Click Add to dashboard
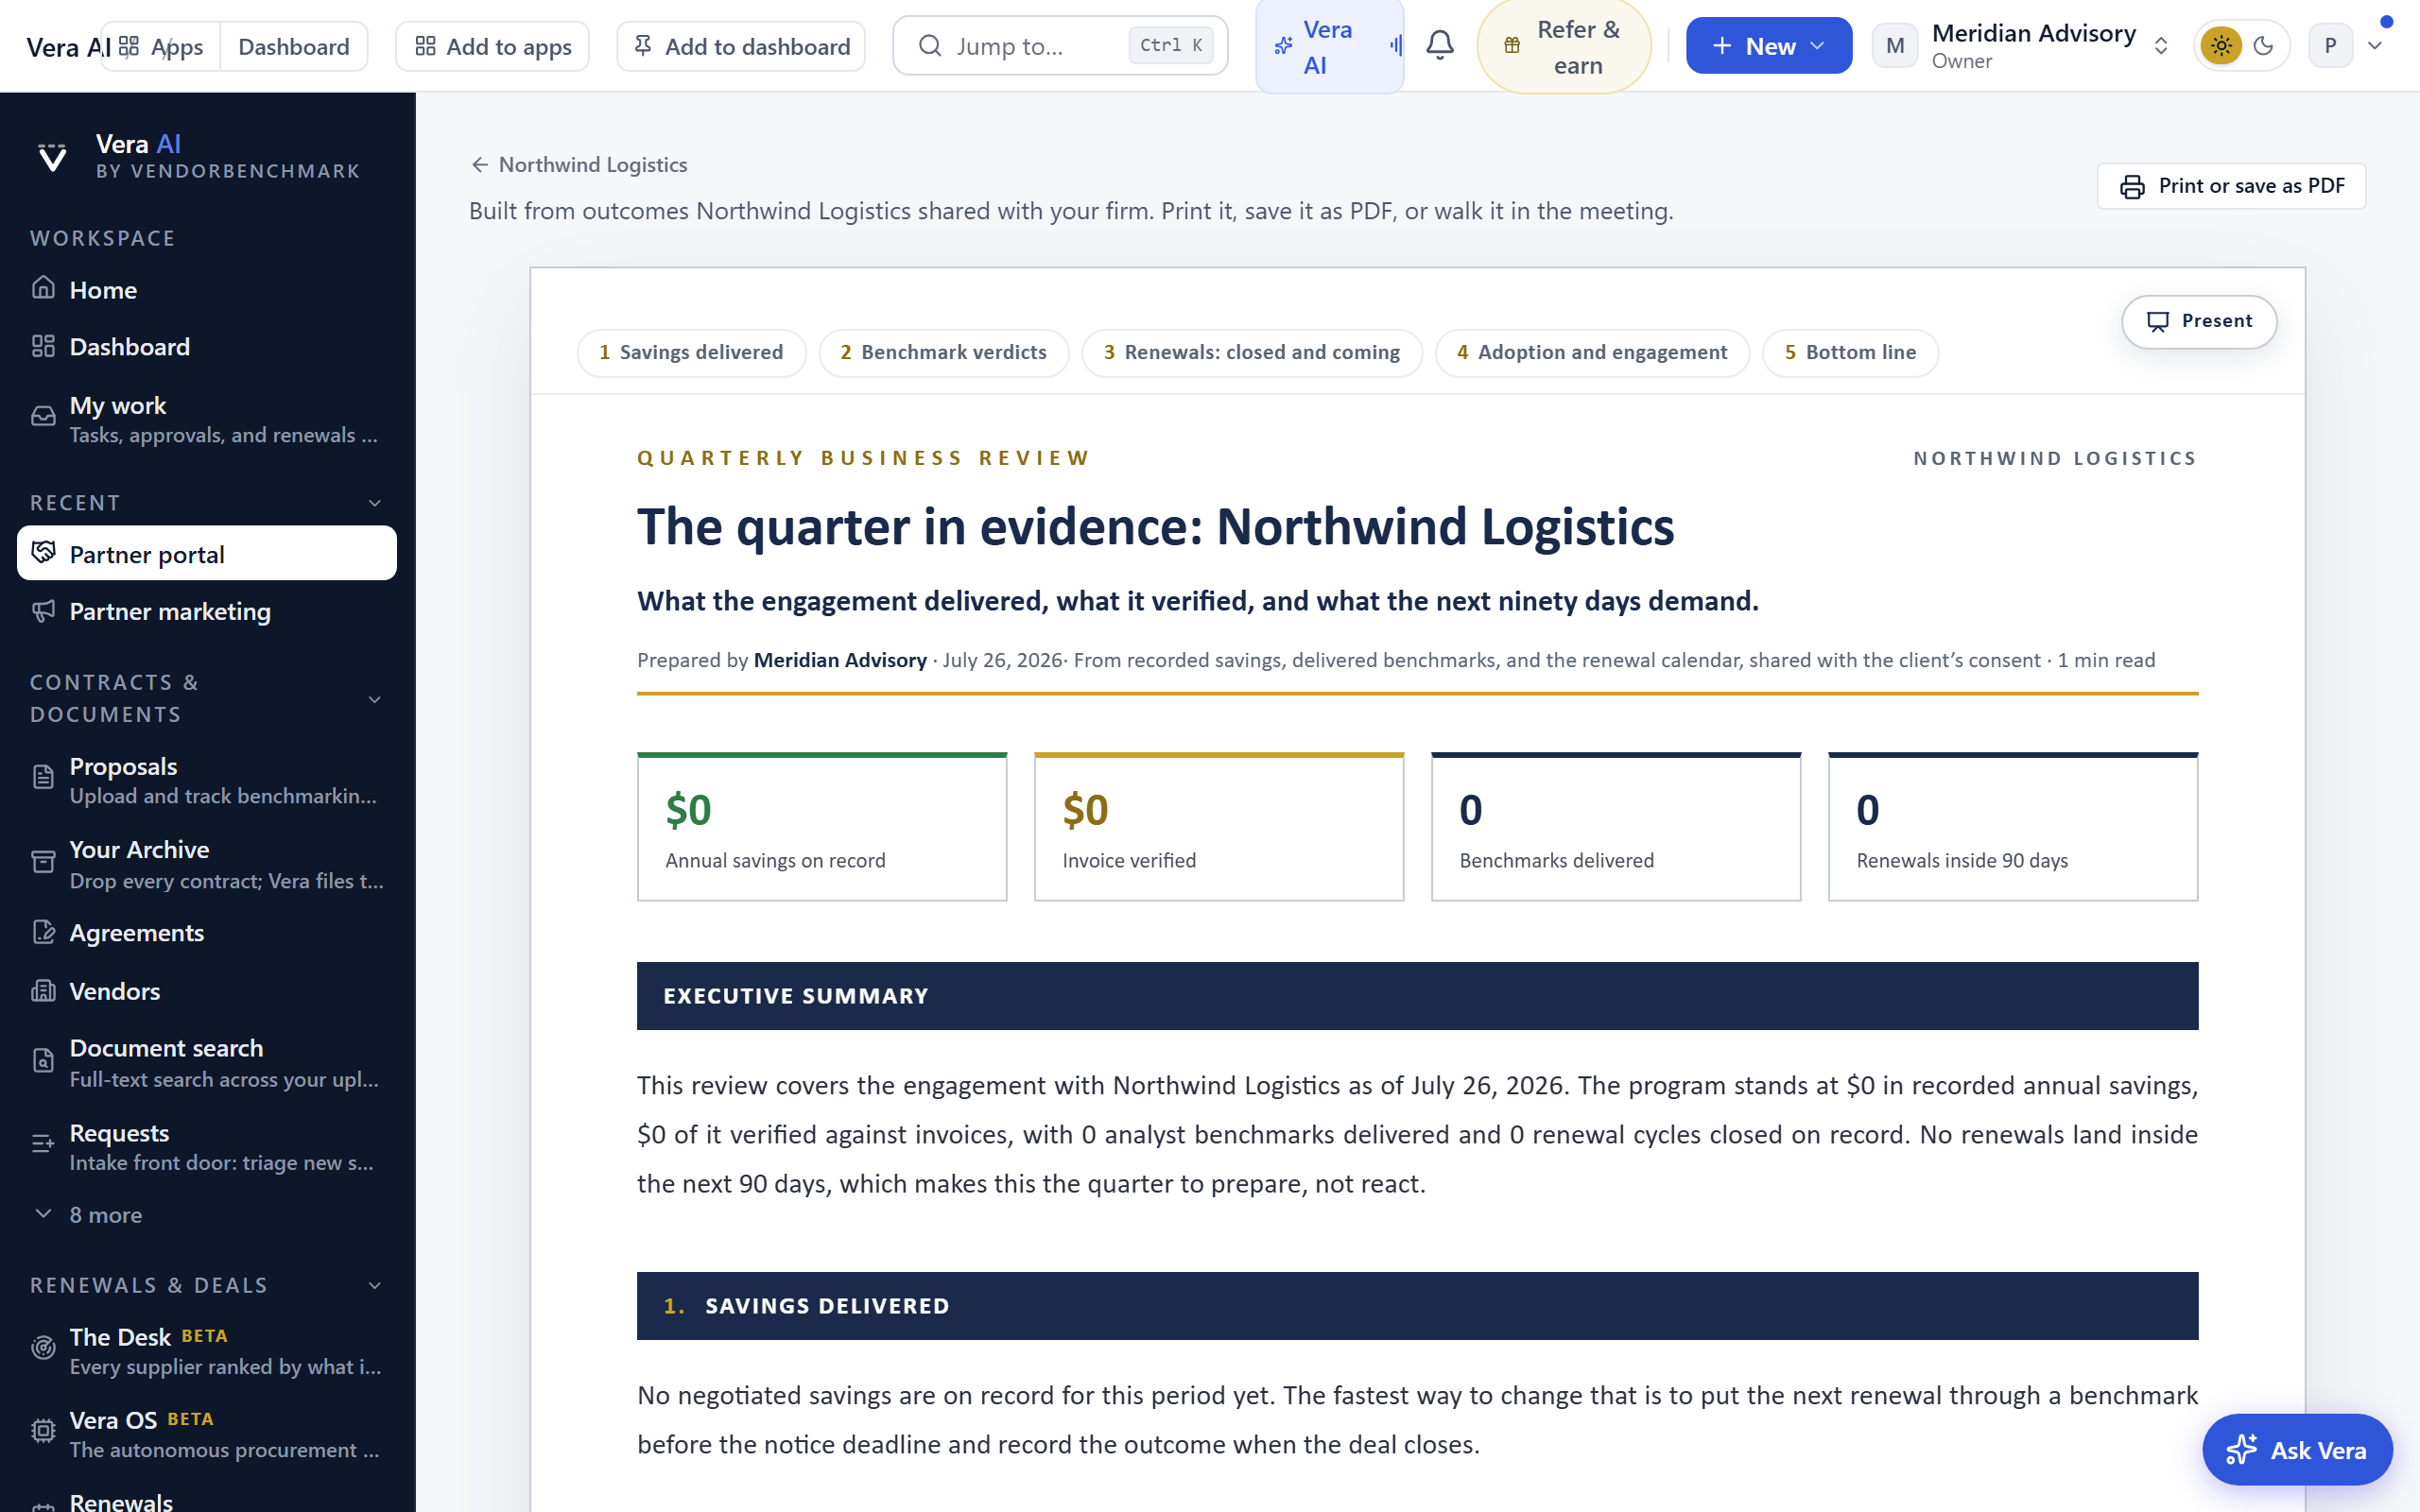The width and height of the screenshot is (2420, 1512). tap(741, 47)
